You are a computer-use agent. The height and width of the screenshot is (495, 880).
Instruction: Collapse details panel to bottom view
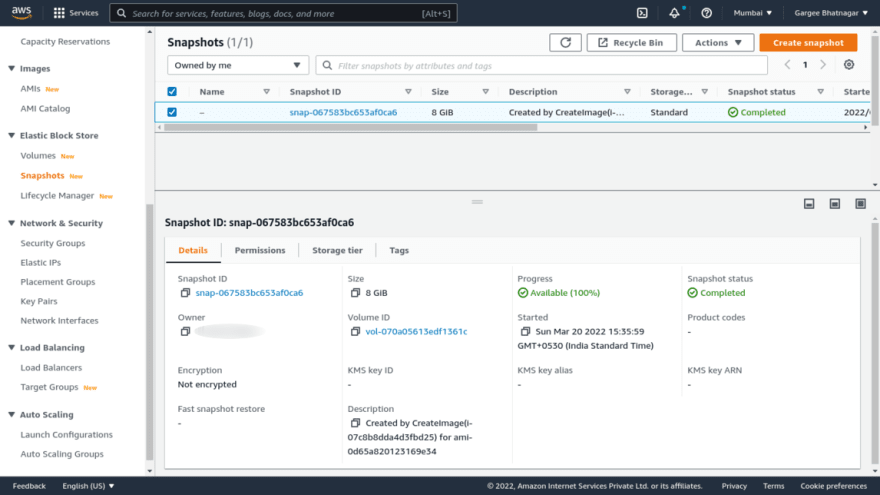[809, 204]
